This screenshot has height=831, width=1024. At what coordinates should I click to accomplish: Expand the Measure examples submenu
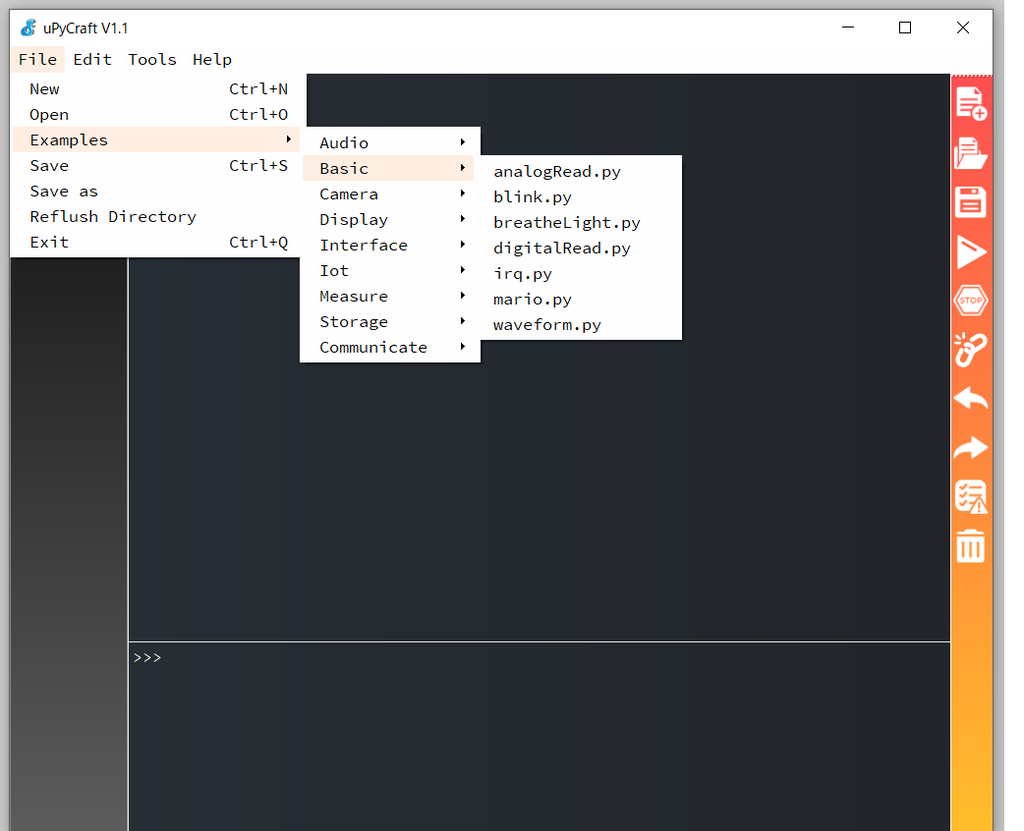[391, 295]
